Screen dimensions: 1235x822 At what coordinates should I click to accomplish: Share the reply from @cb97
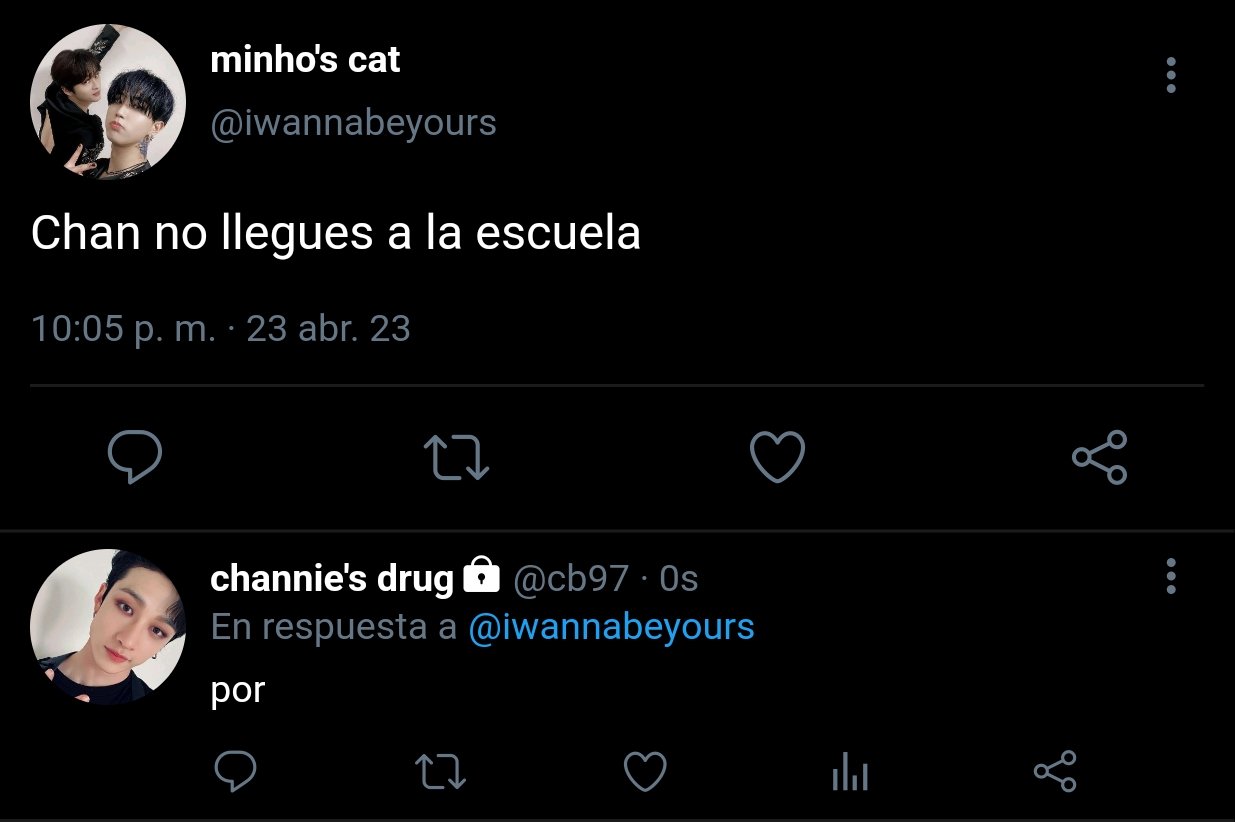1055,772
